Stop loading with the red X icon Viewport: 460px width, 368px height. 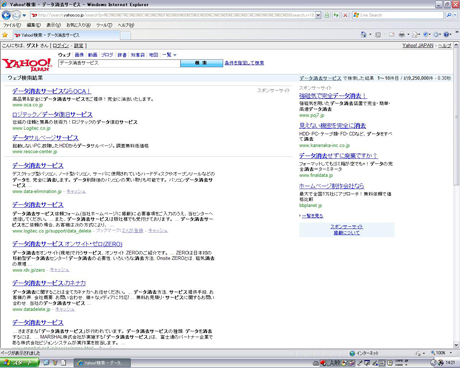(345, 15)
